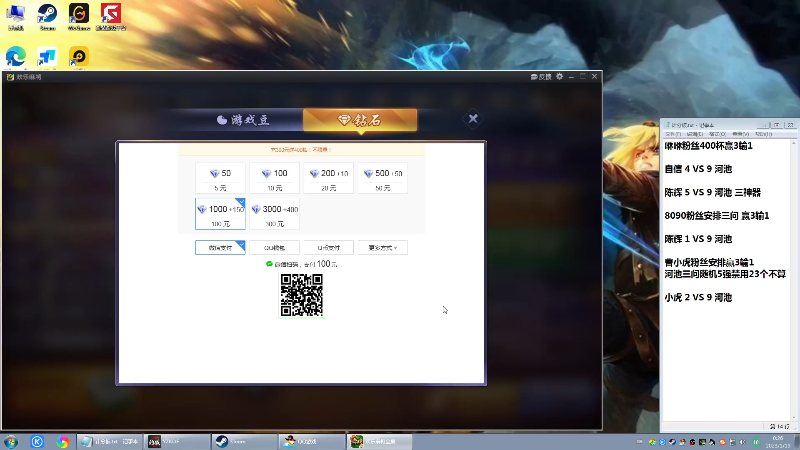Switch to the Steam taskbar button
The width and height of the screenshot is (800, 450).
(244, 441)
